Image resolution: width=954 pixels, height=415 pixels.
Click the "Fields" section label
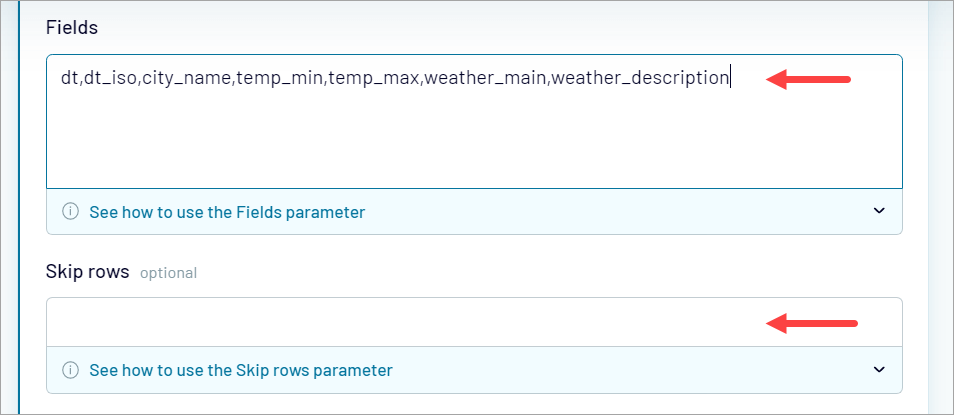click(72, 28)
